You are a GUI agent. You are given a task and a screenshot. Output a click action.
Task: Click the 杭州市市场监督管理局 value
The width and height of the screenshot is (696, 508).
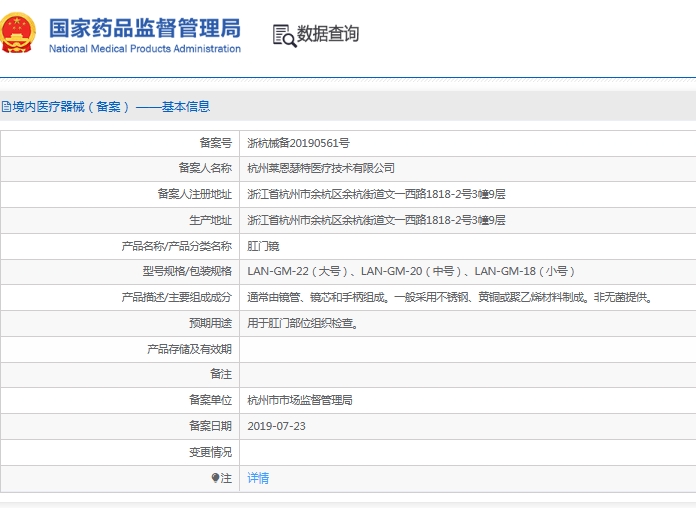tap(300, 400)
